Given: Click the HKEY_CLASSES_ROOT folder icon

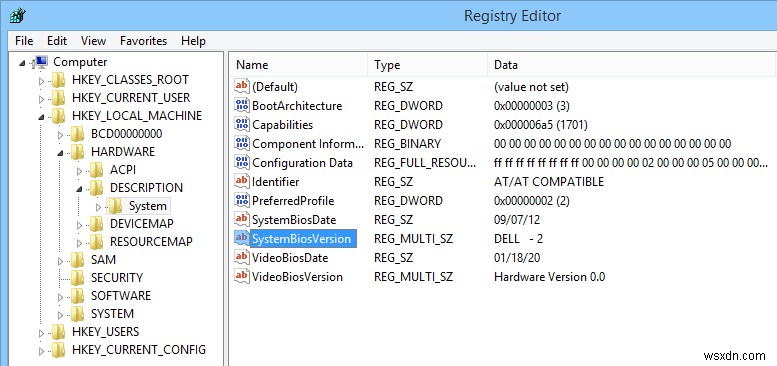Looking at the screenshot, I should 58,80.
